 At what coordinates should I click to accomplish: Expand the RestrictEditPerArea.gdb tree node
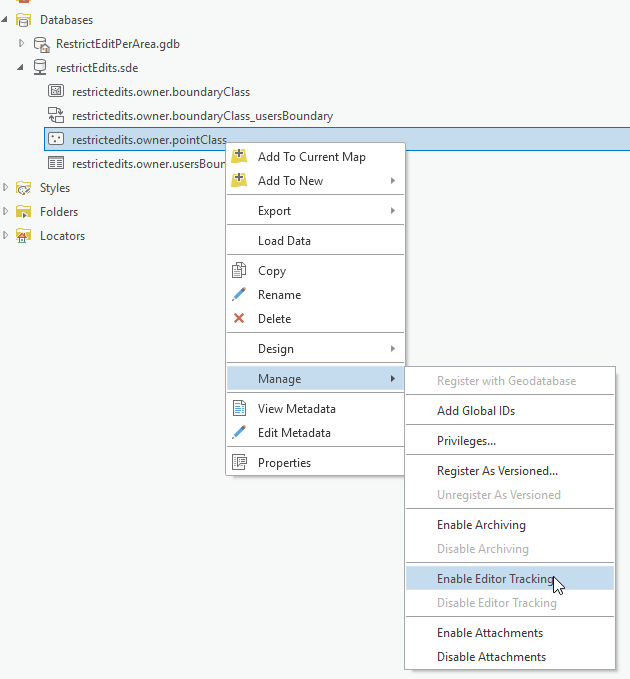[22, 44]
